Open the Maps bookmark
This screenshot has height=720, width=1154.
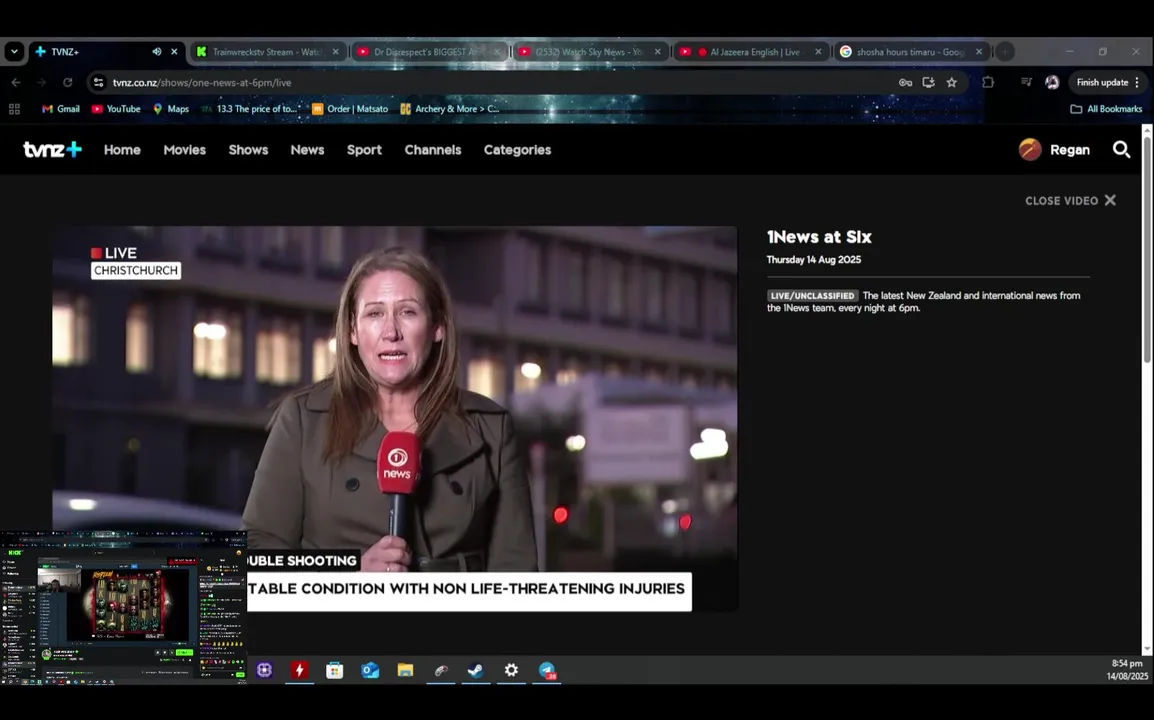pyautogui.click(x=171, y=109)
